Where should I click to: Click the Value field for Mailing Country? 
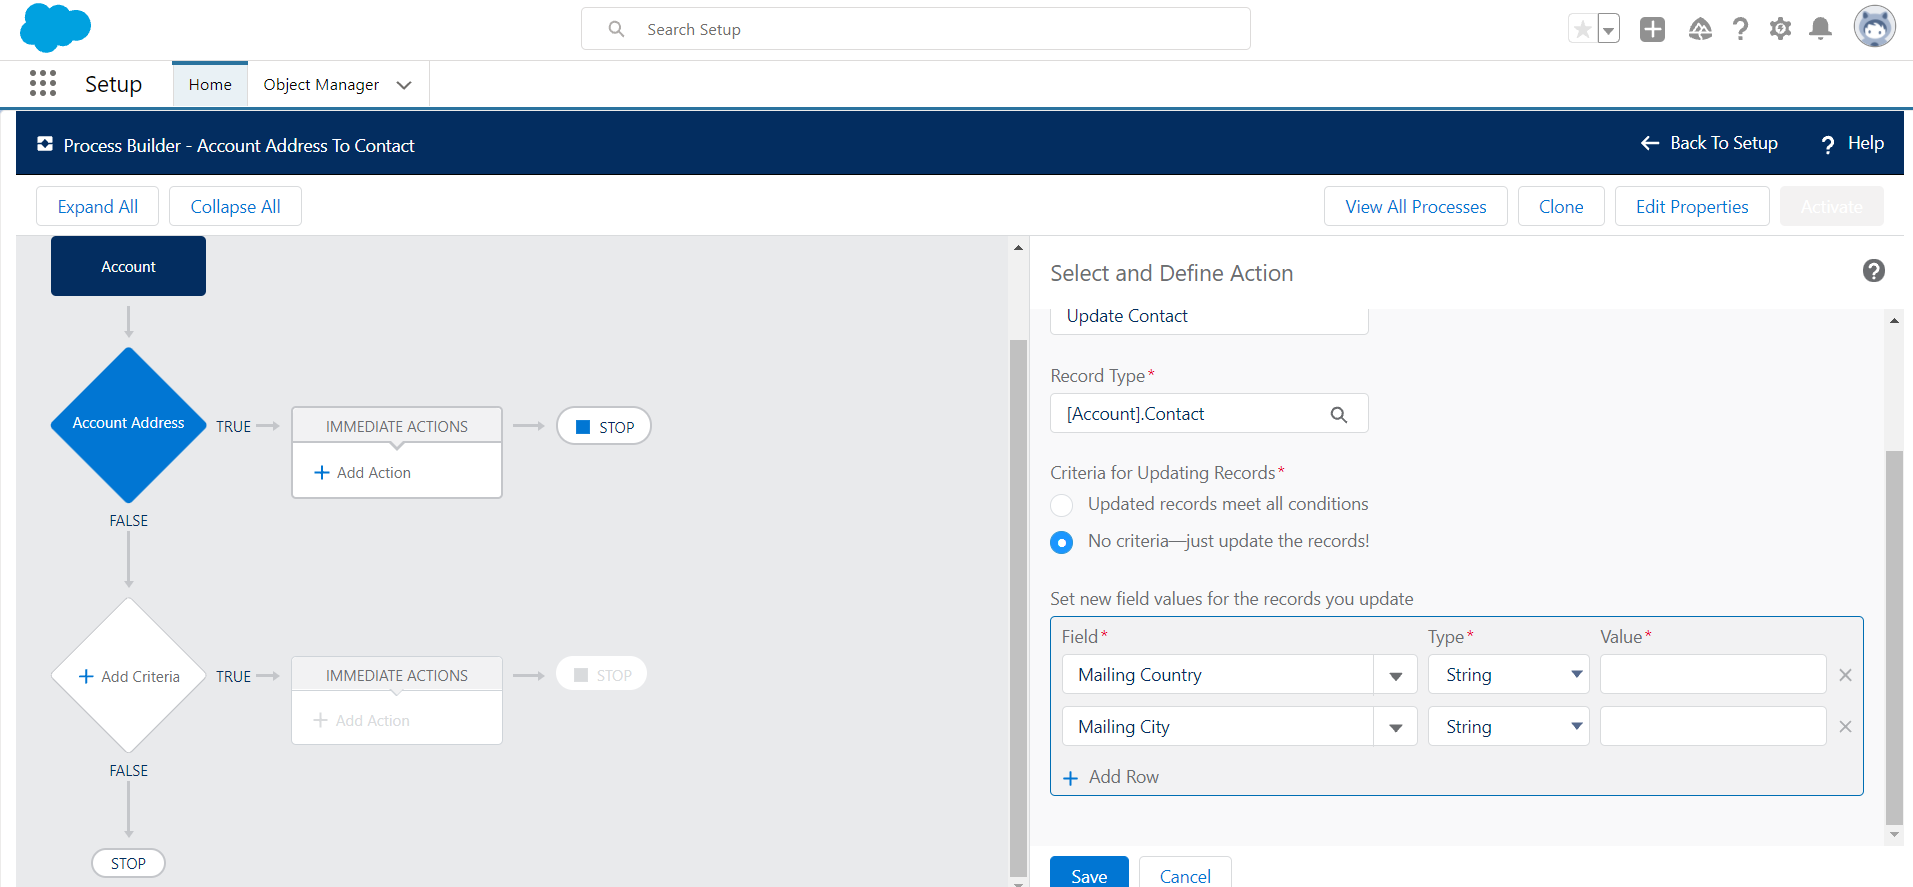1712,675
